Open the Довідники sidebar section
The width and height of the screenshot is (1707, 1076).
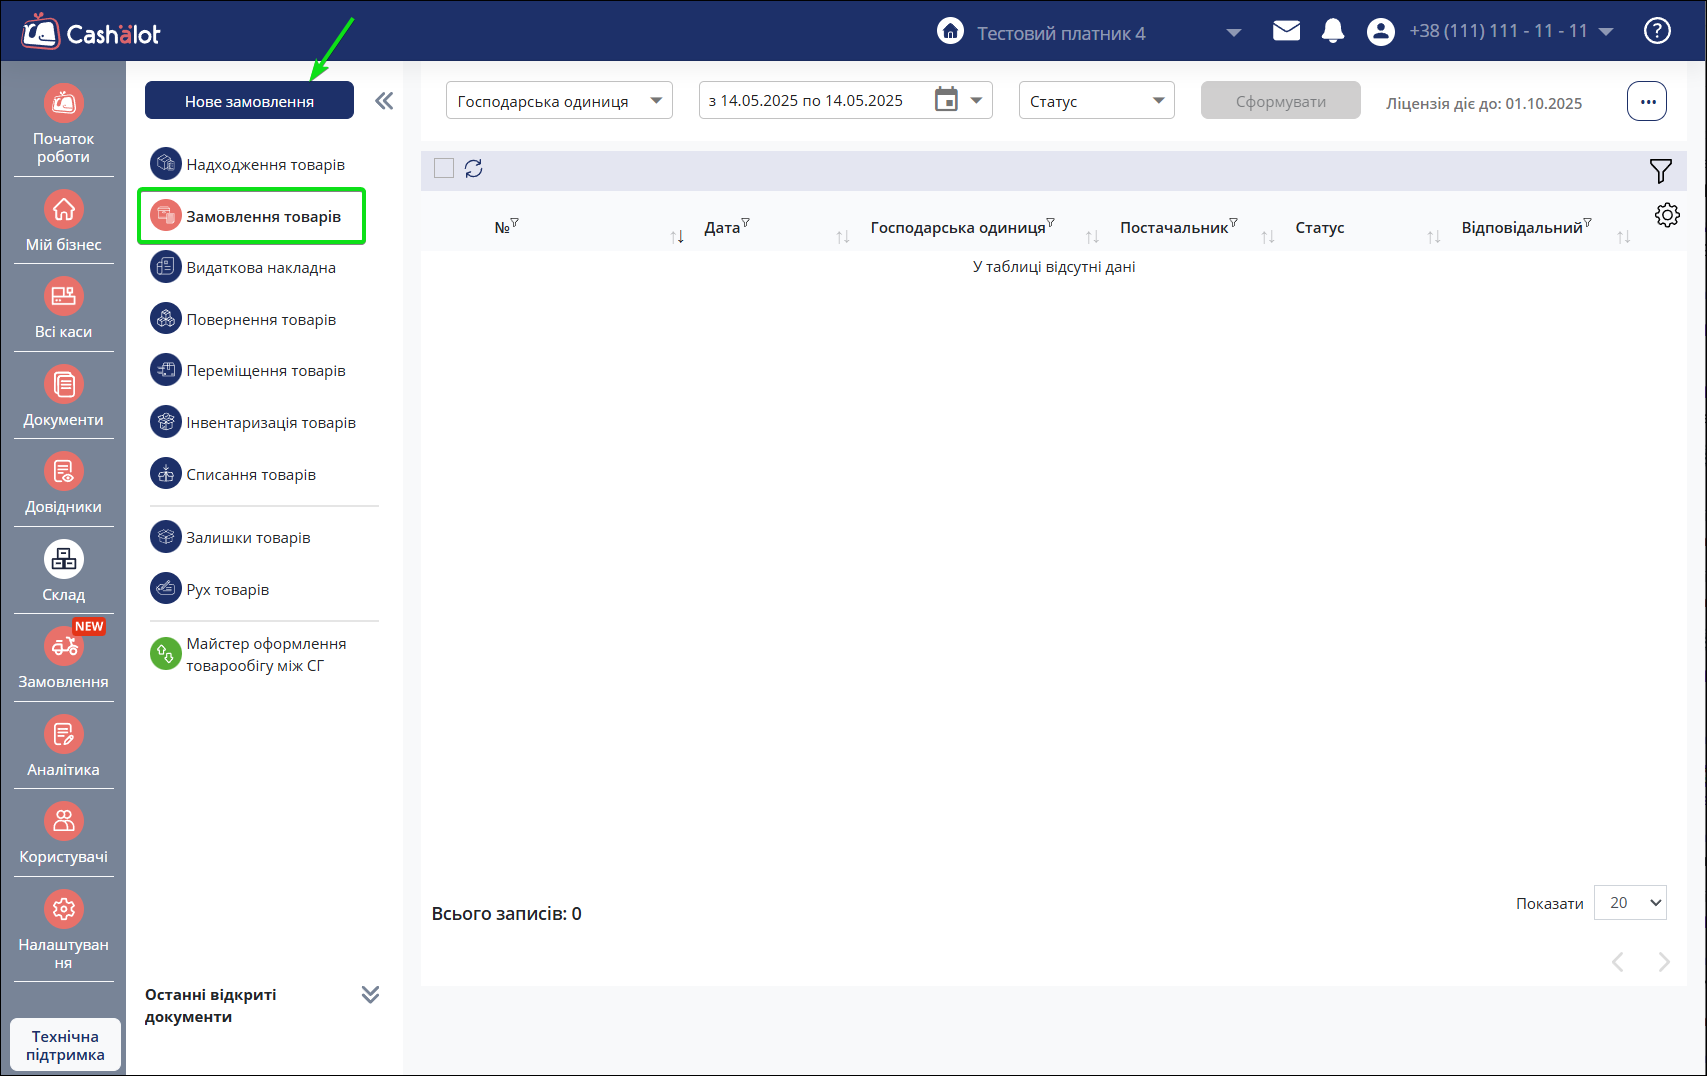(x=63, y=483)
